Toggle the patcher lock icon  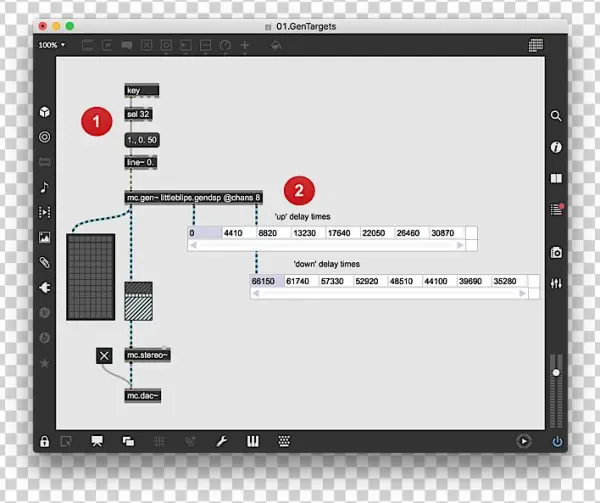pos(45,440)
